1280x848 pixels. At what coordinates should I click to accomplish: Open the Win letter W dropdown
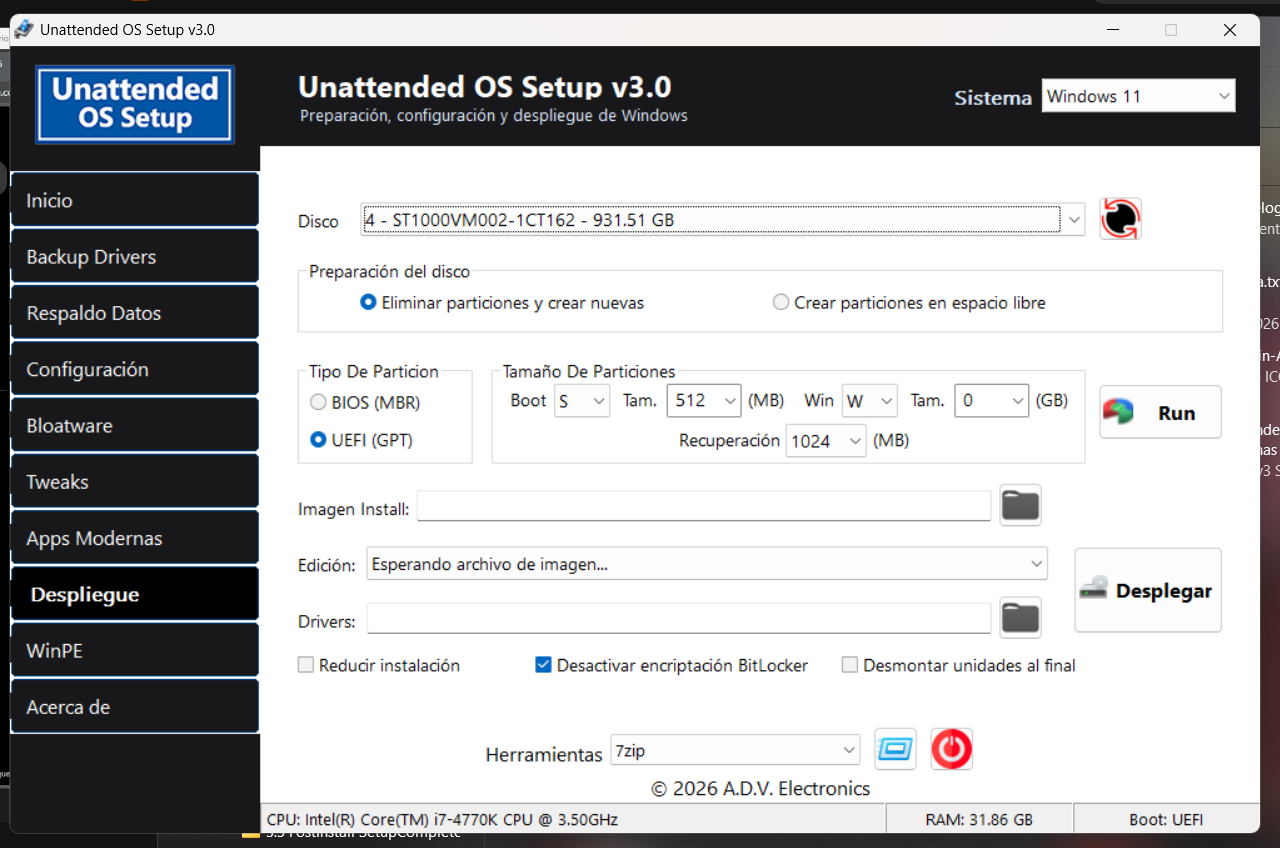(x=870, y=401)
